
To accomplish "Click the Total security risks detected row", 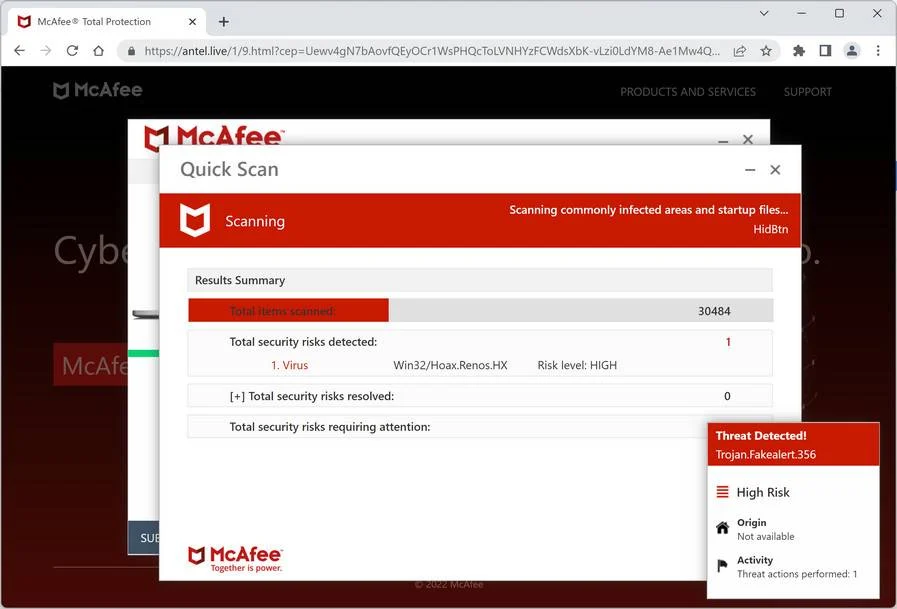I will pos(480,342).
